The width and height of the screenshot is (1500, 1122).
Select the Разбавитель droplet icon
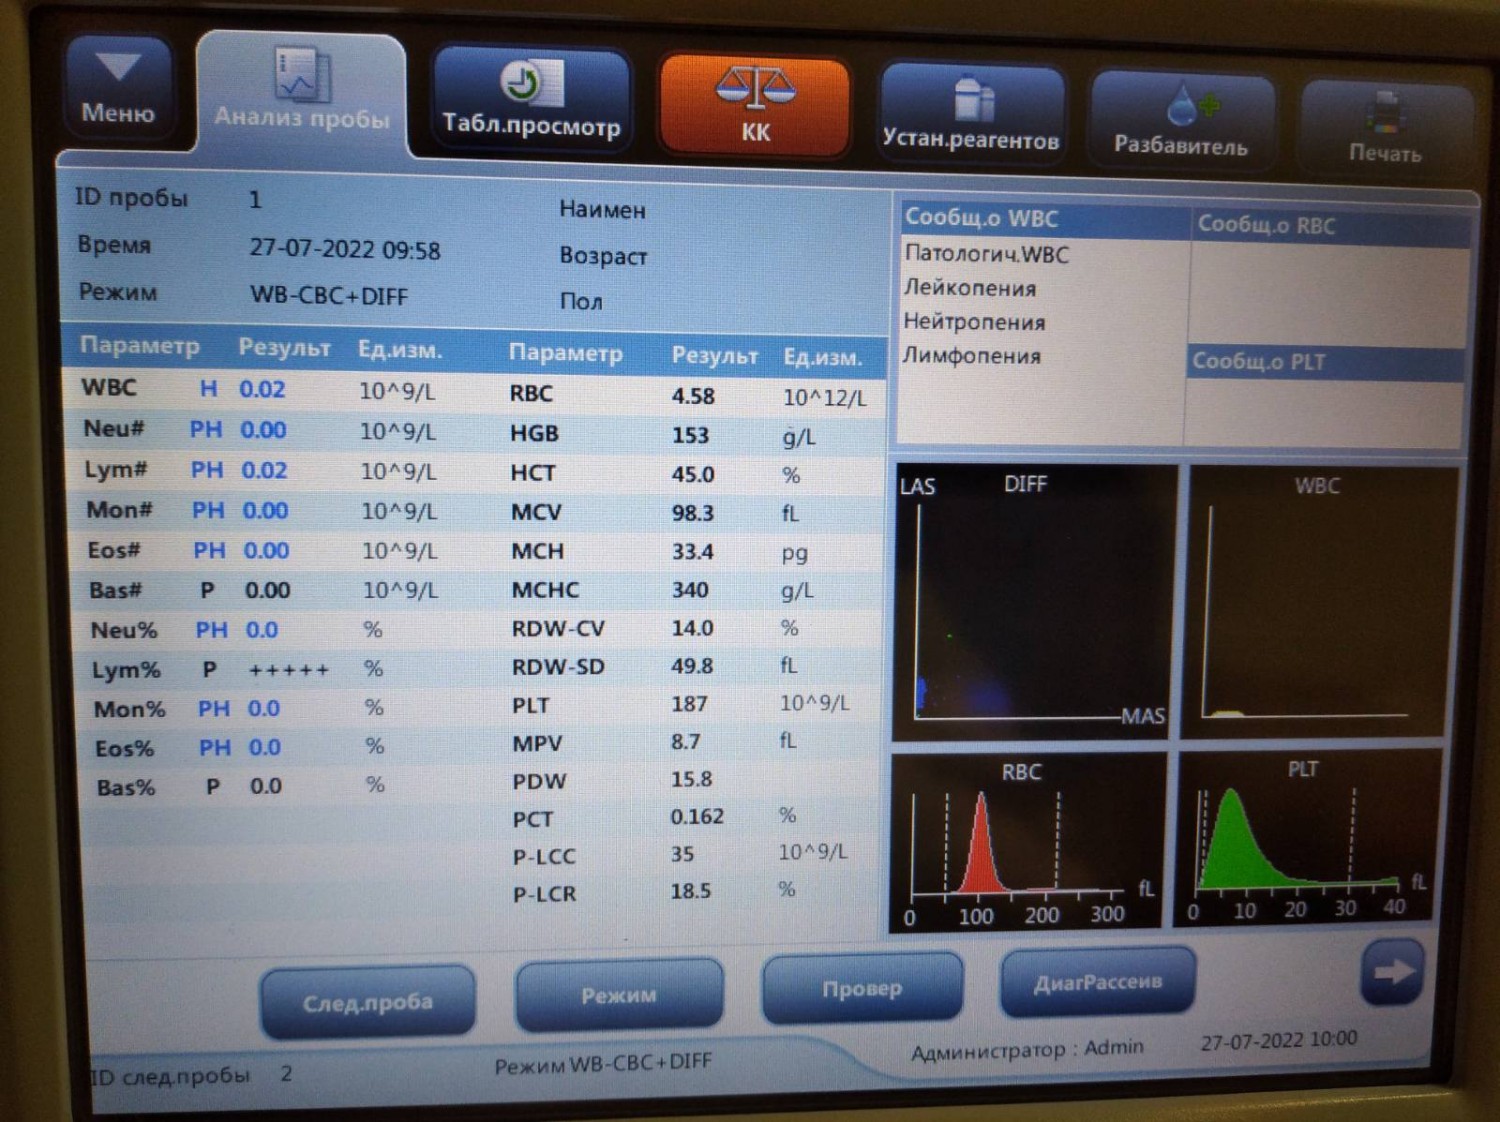(x=1181, y=106)
